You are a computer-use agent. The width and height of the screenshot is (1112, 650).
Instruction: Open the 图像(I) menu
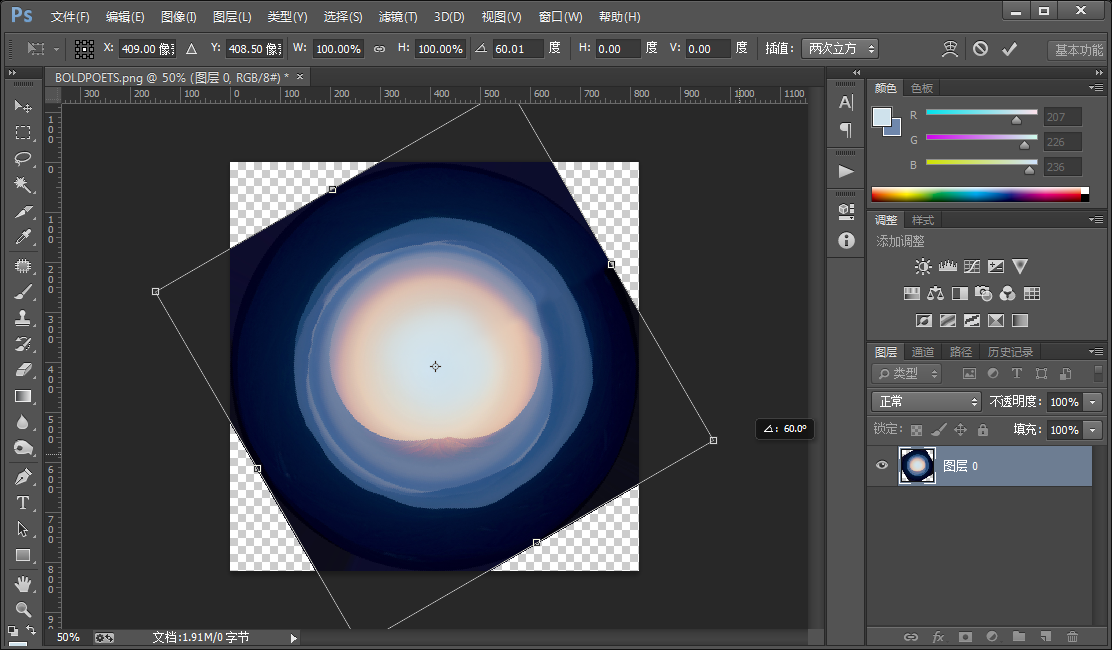coord(179,16)
